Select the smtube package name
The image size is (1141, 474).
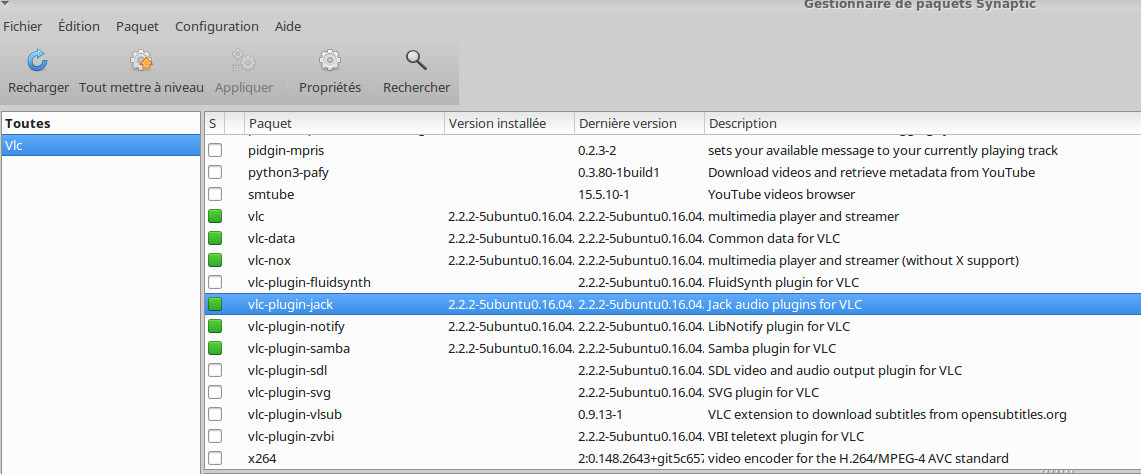pos(271,194)
